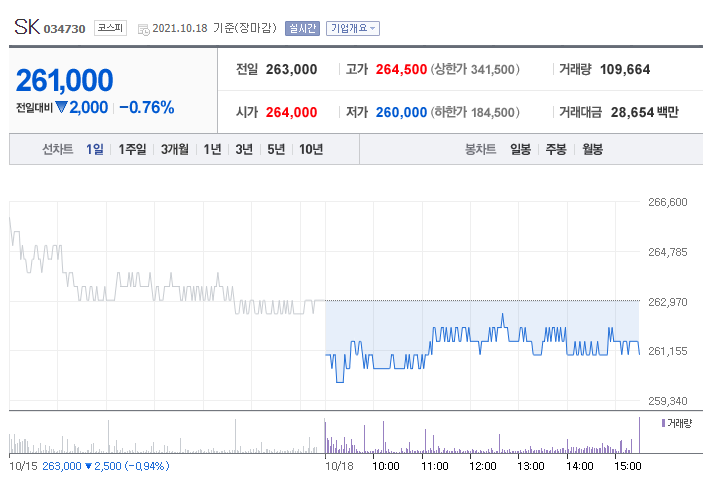Click the 코스피 market badge
The width and height of the screenshot is (703, 483).
(x=110, y=28)
